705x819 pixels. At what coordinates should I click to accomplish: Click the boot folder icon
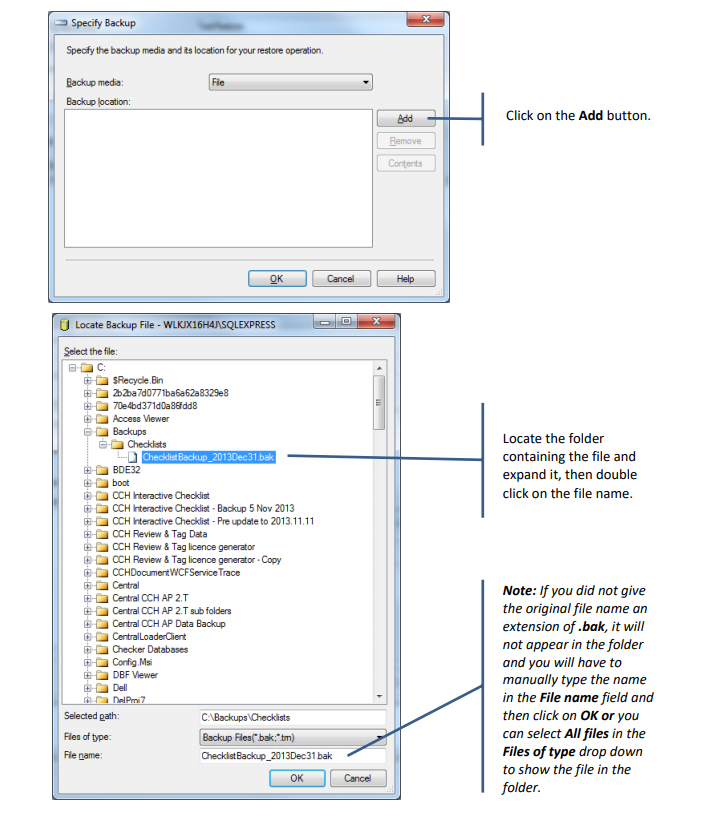pyautogui.click(x=102, y=483)
